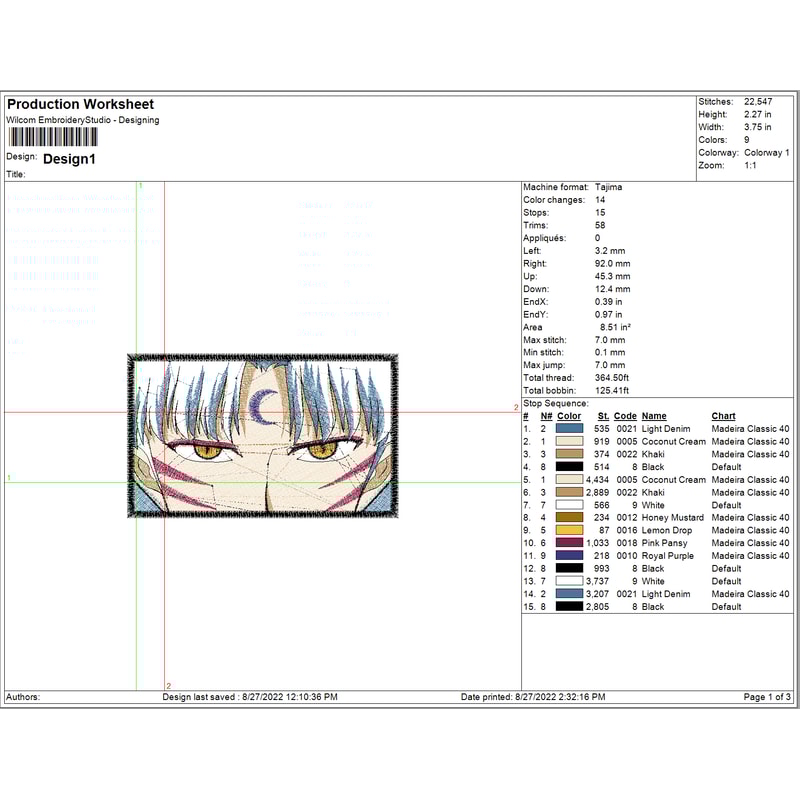The height and width of the screenshot is (800, 800).
Task: Click the Code column header
Action: (x=624, y=416)
